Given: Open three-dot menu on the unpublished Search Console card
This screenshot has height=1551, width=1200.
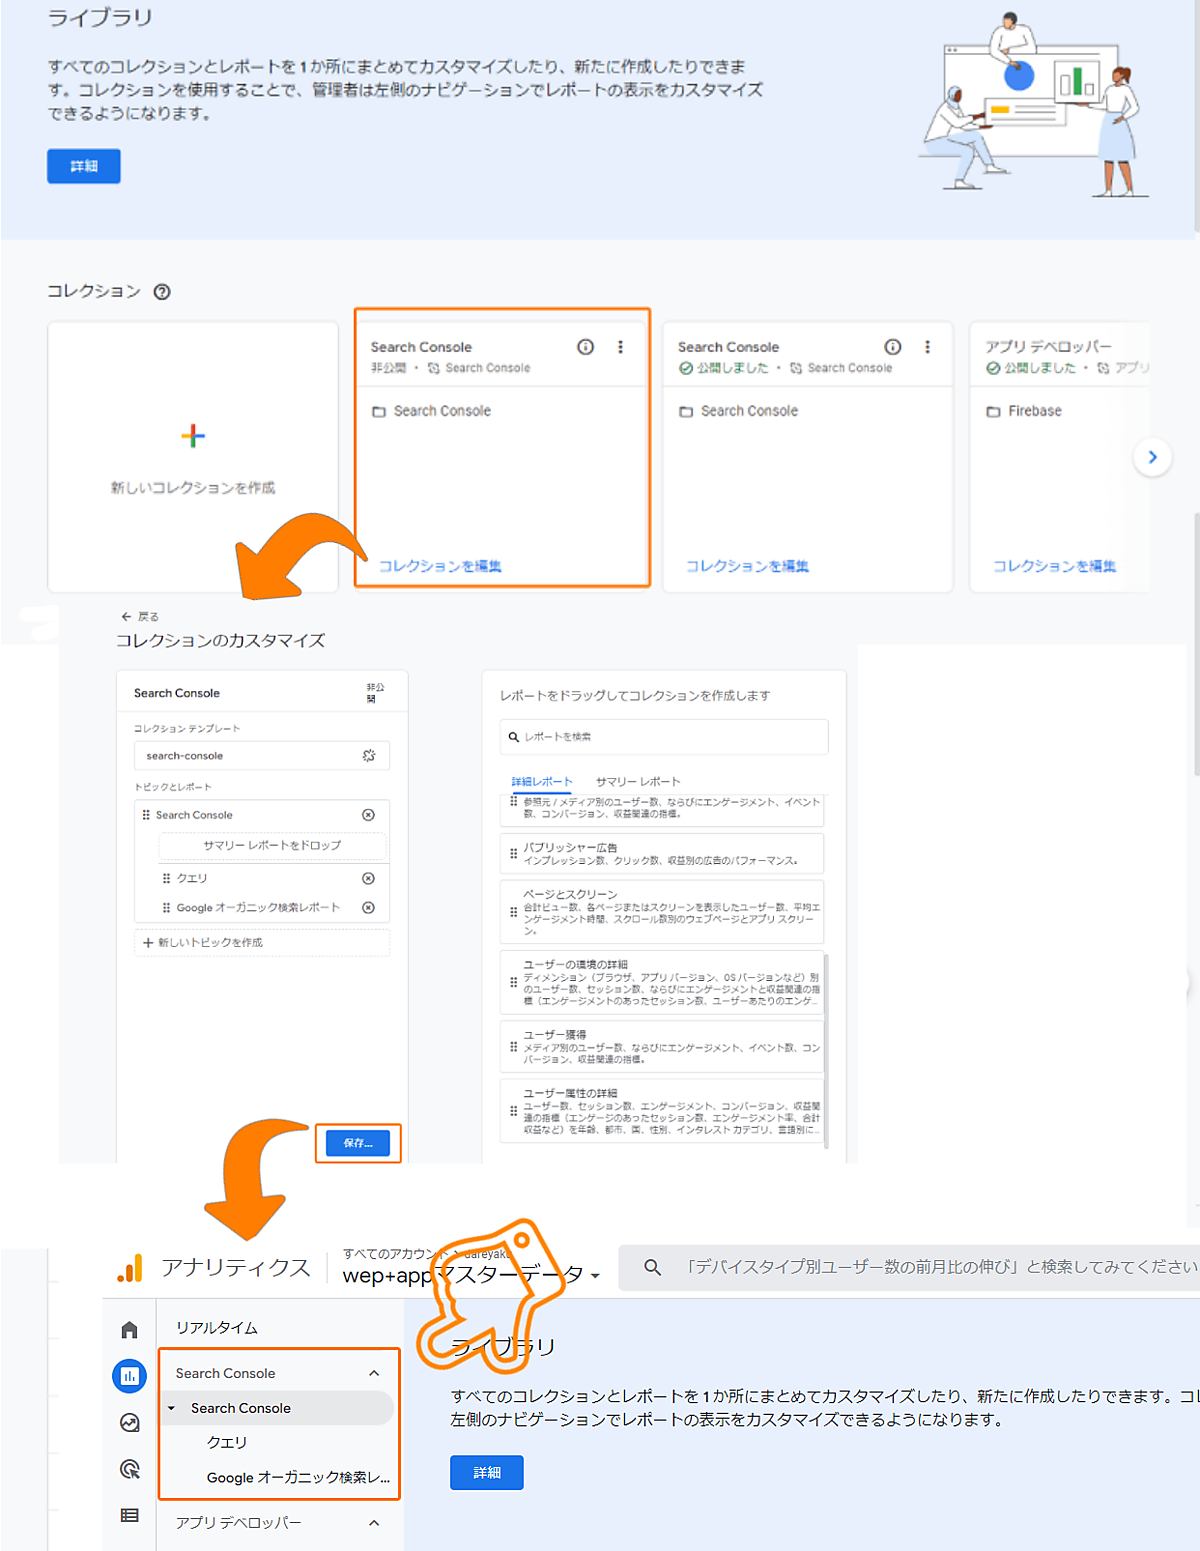Looking at the screenshot, I should pos(621,347).
